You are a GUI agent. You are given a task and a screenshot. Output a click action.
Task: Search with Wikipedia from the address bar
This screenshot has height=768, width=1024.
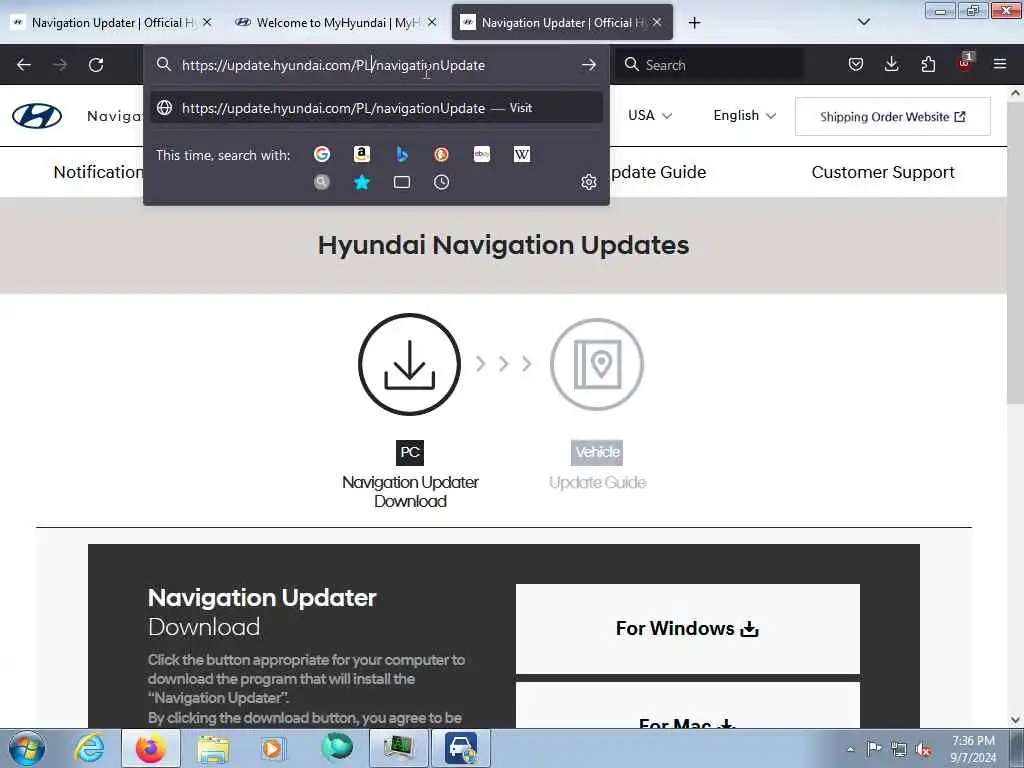(x=522, y=154)
